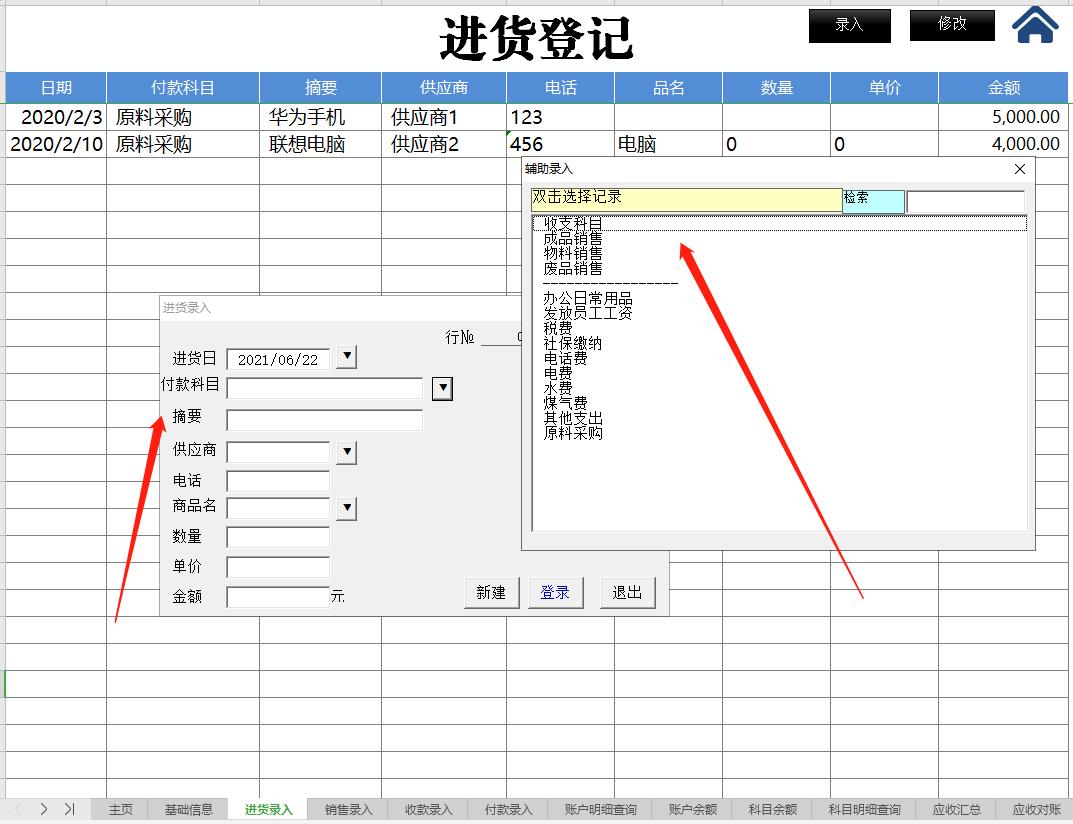Open the 商品名 dropdown in the form
Screen dimensions: 1073x824
(x=346, y=508)
